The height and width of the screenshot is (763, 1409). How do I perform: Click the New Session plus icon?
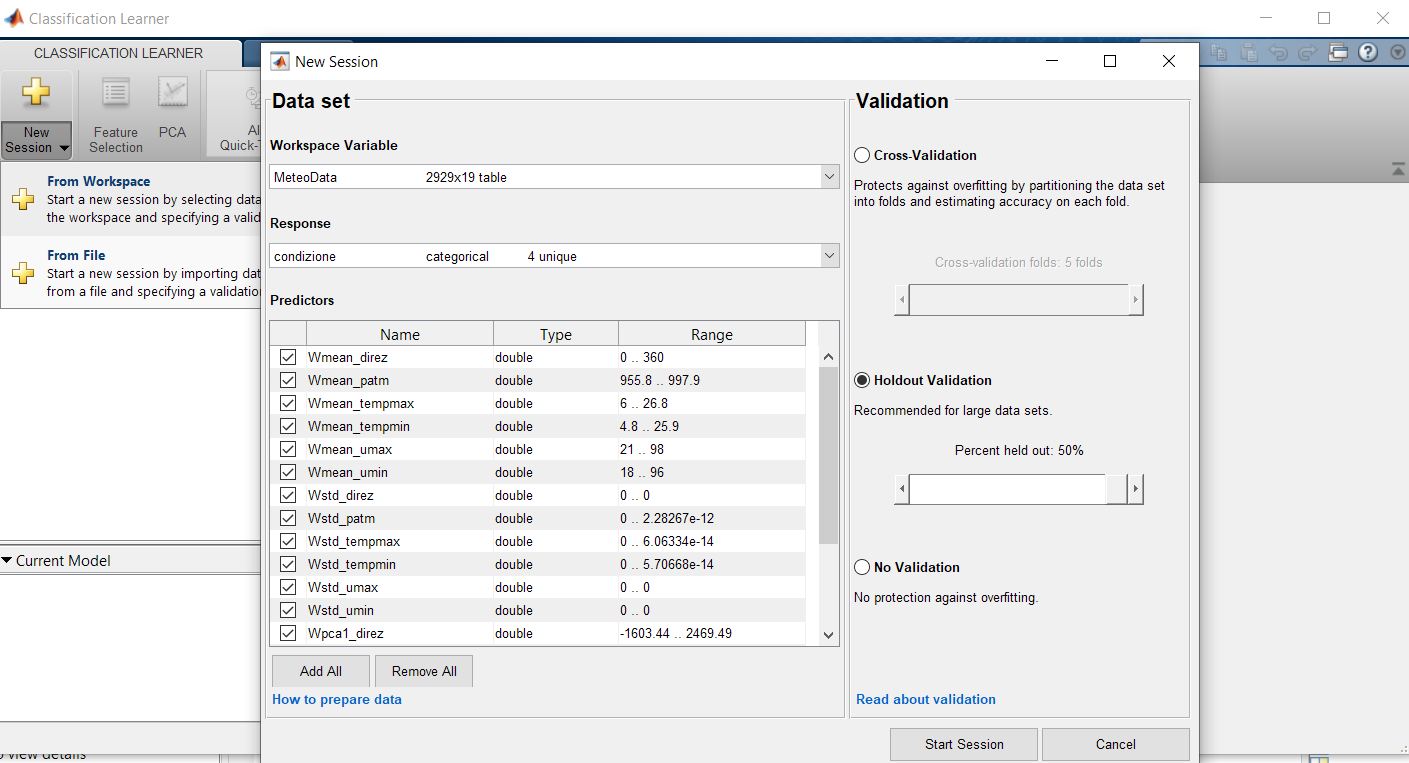(x=36, y=94)
